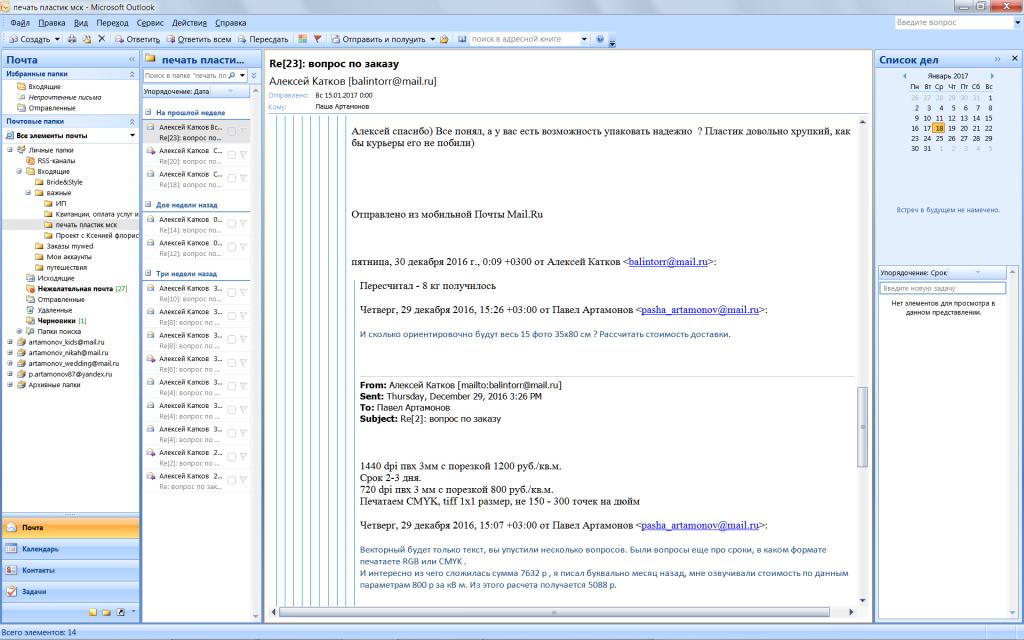Switch to Контакты in navigation pane
The height and width of the screenshot is (640, 1024).
(71, 570)
